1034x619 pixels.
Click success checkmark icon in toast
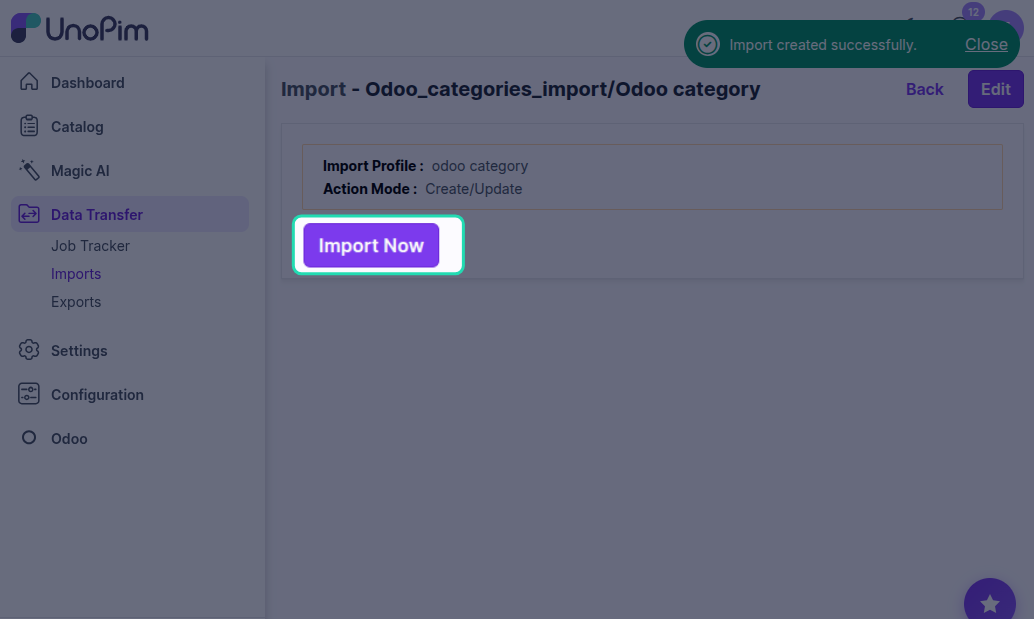click(708, 44)
